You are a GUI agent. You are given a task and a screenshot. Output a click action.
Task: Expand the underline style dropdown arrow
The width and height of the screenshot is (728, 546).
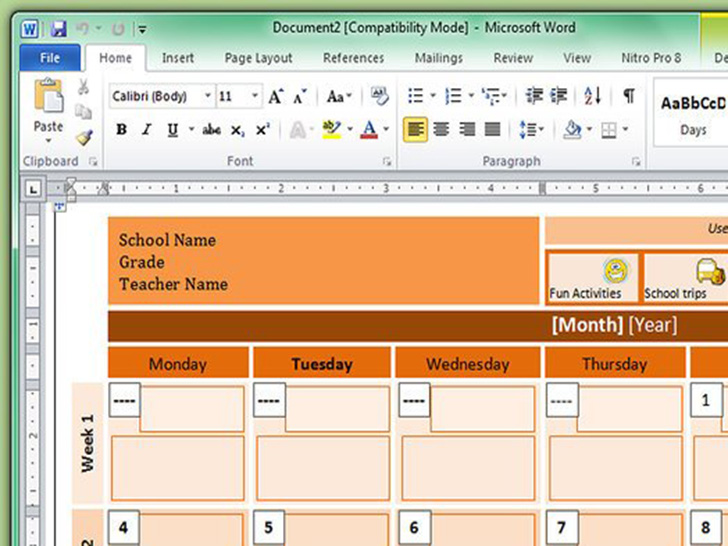click(191, 130)
